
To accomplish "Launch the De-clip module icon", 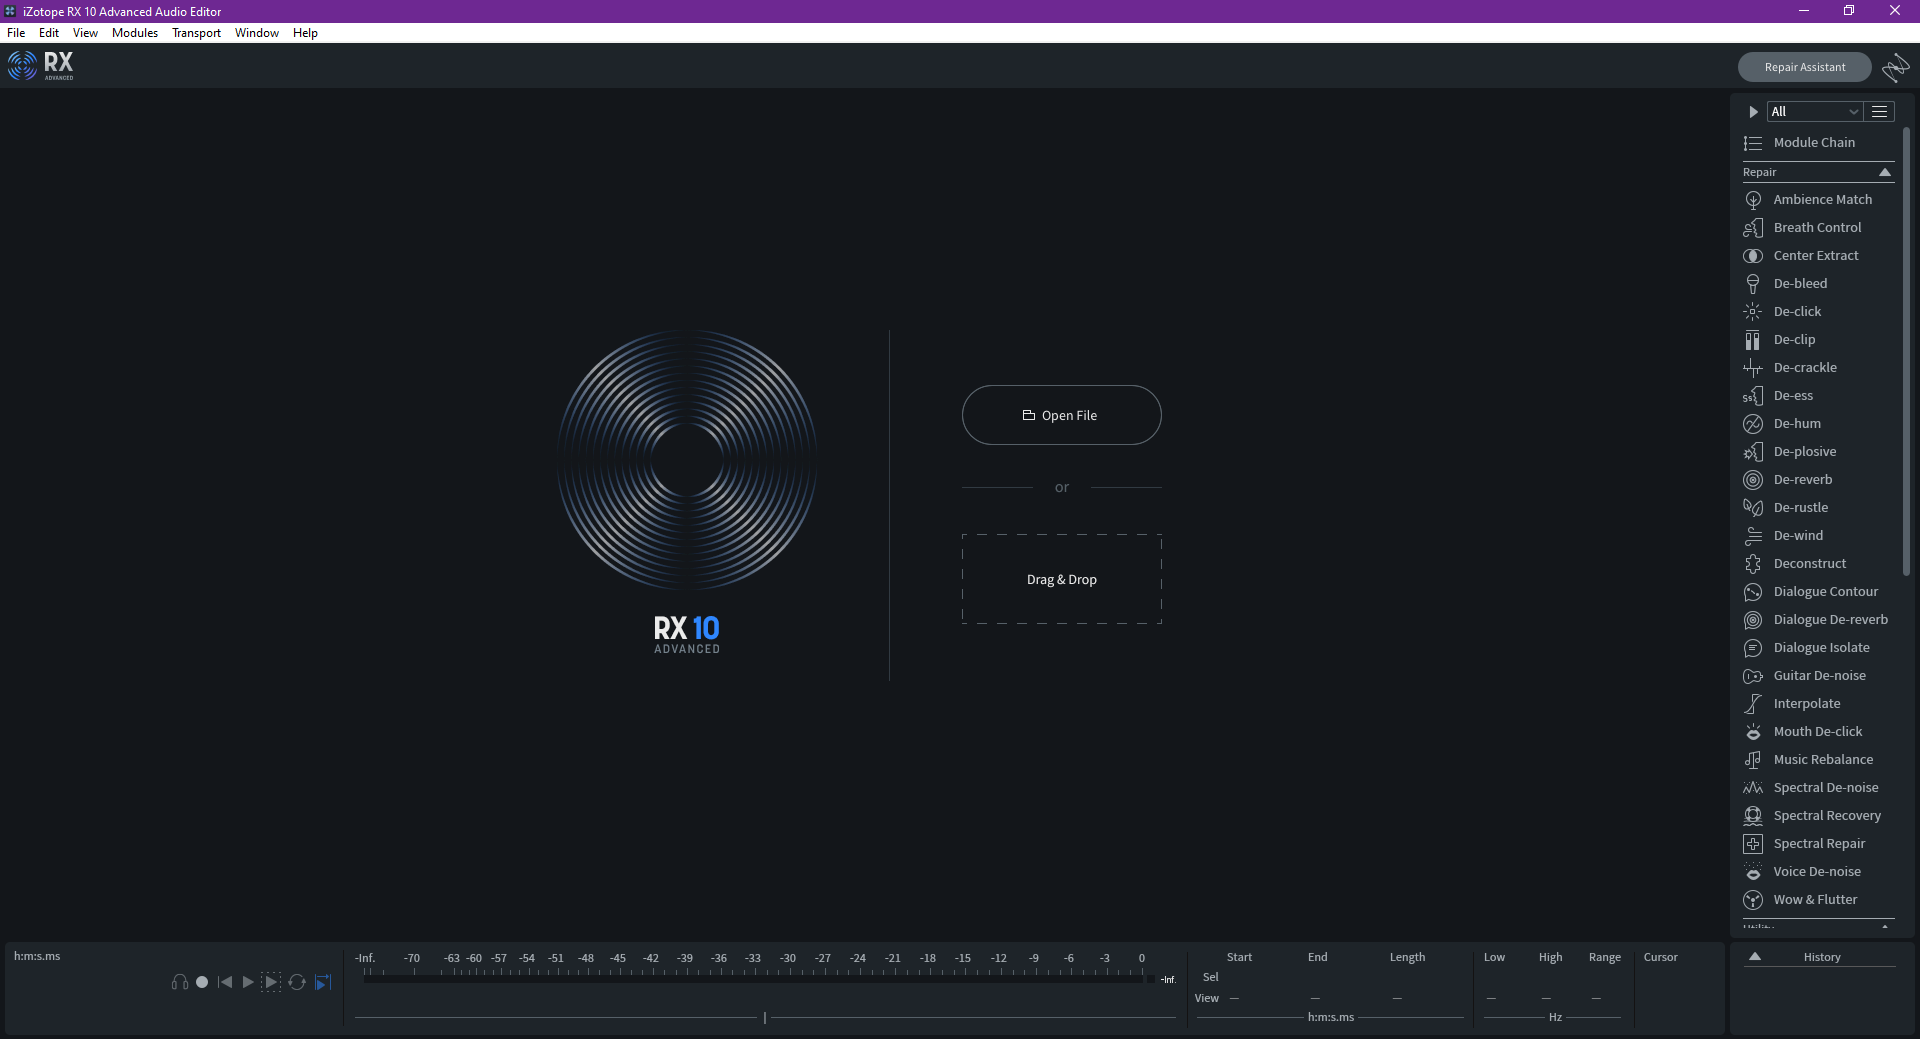I will (1753, 340).
